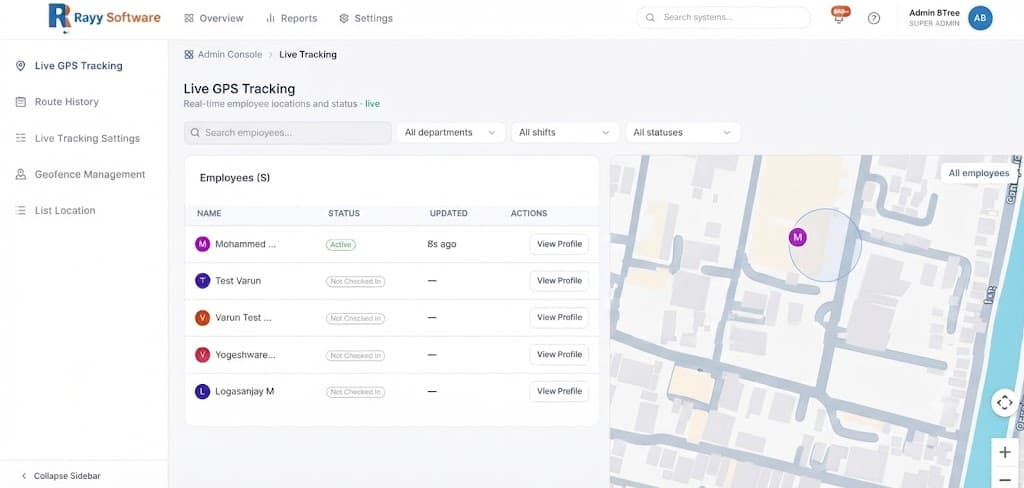View Profile for Varun Test
This screenshot has width=1024, height=488.
(559, 317)
